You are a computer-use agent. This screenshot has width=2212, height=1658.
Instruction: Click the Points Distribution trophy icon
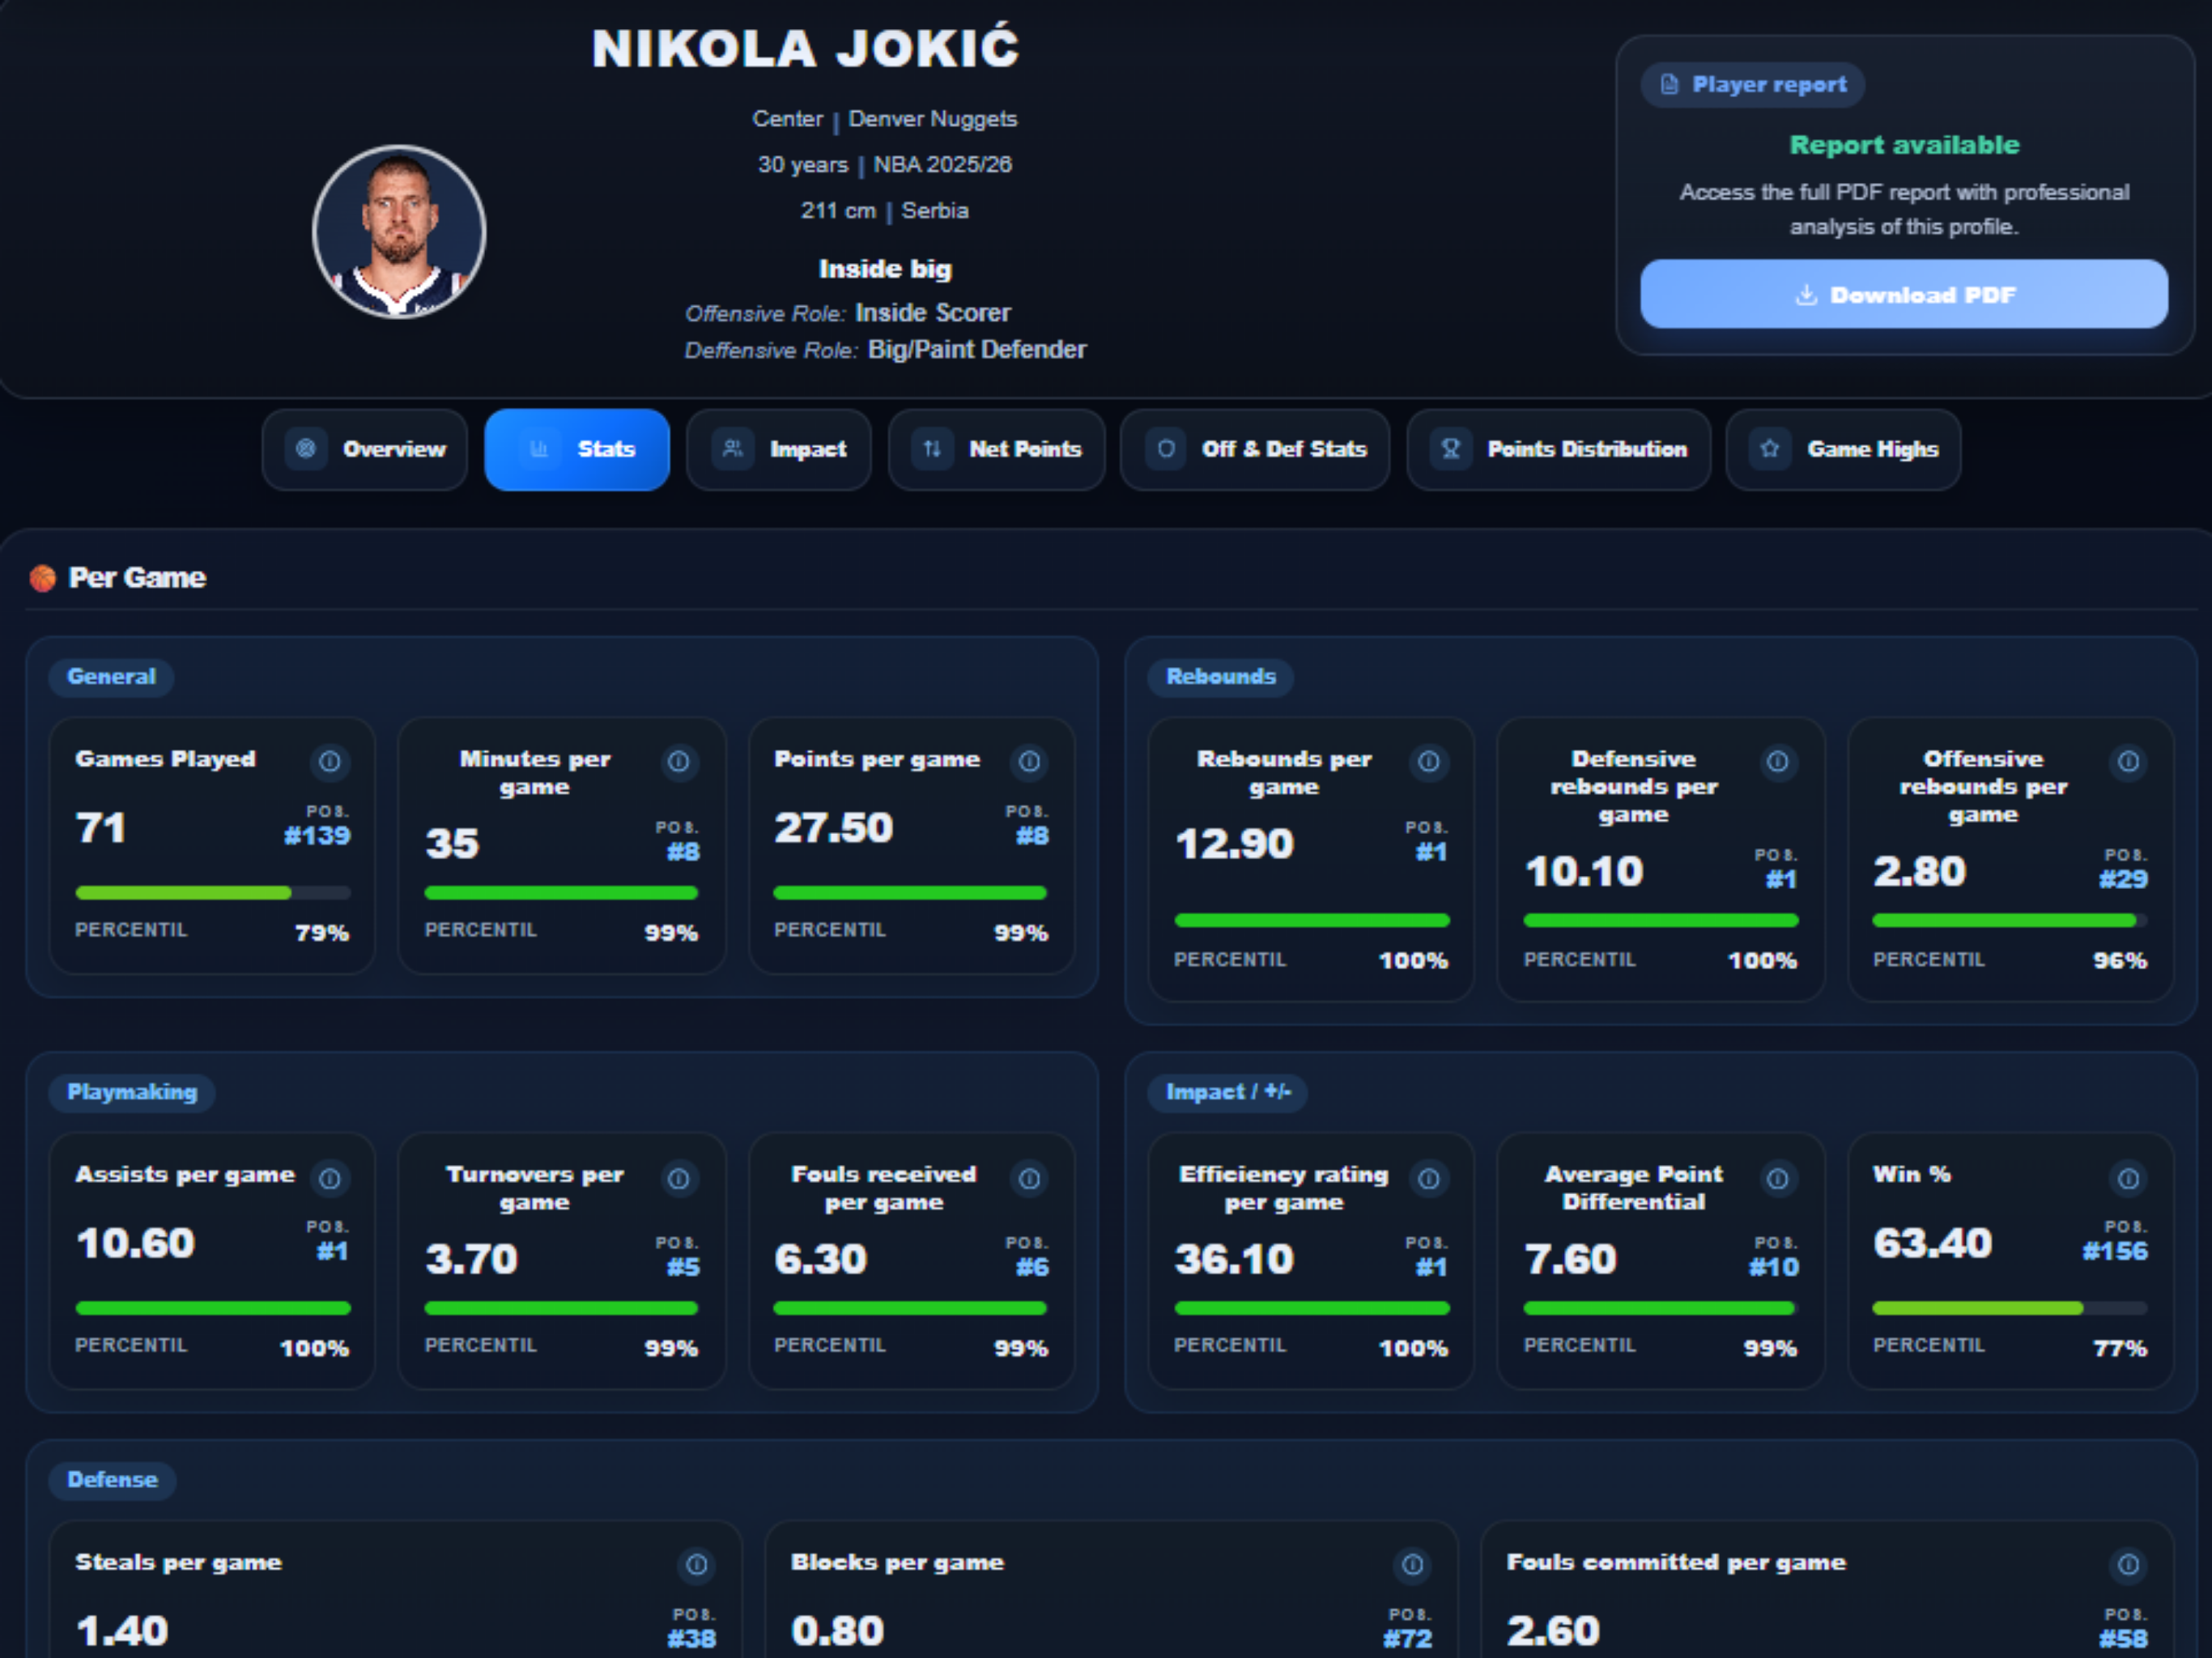(x=1451, y=449)
